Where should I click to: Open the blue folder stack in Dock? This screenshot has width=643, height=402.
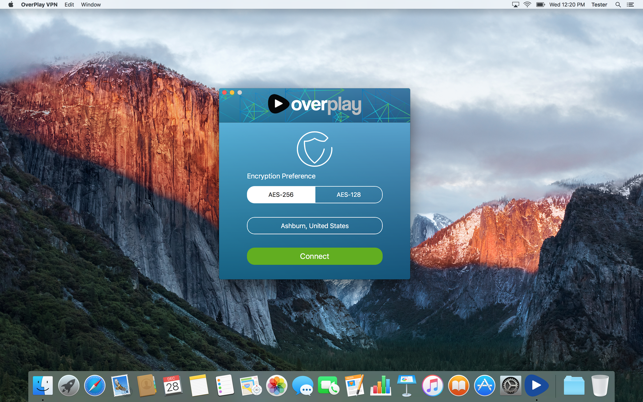click(x=574, y=386)
